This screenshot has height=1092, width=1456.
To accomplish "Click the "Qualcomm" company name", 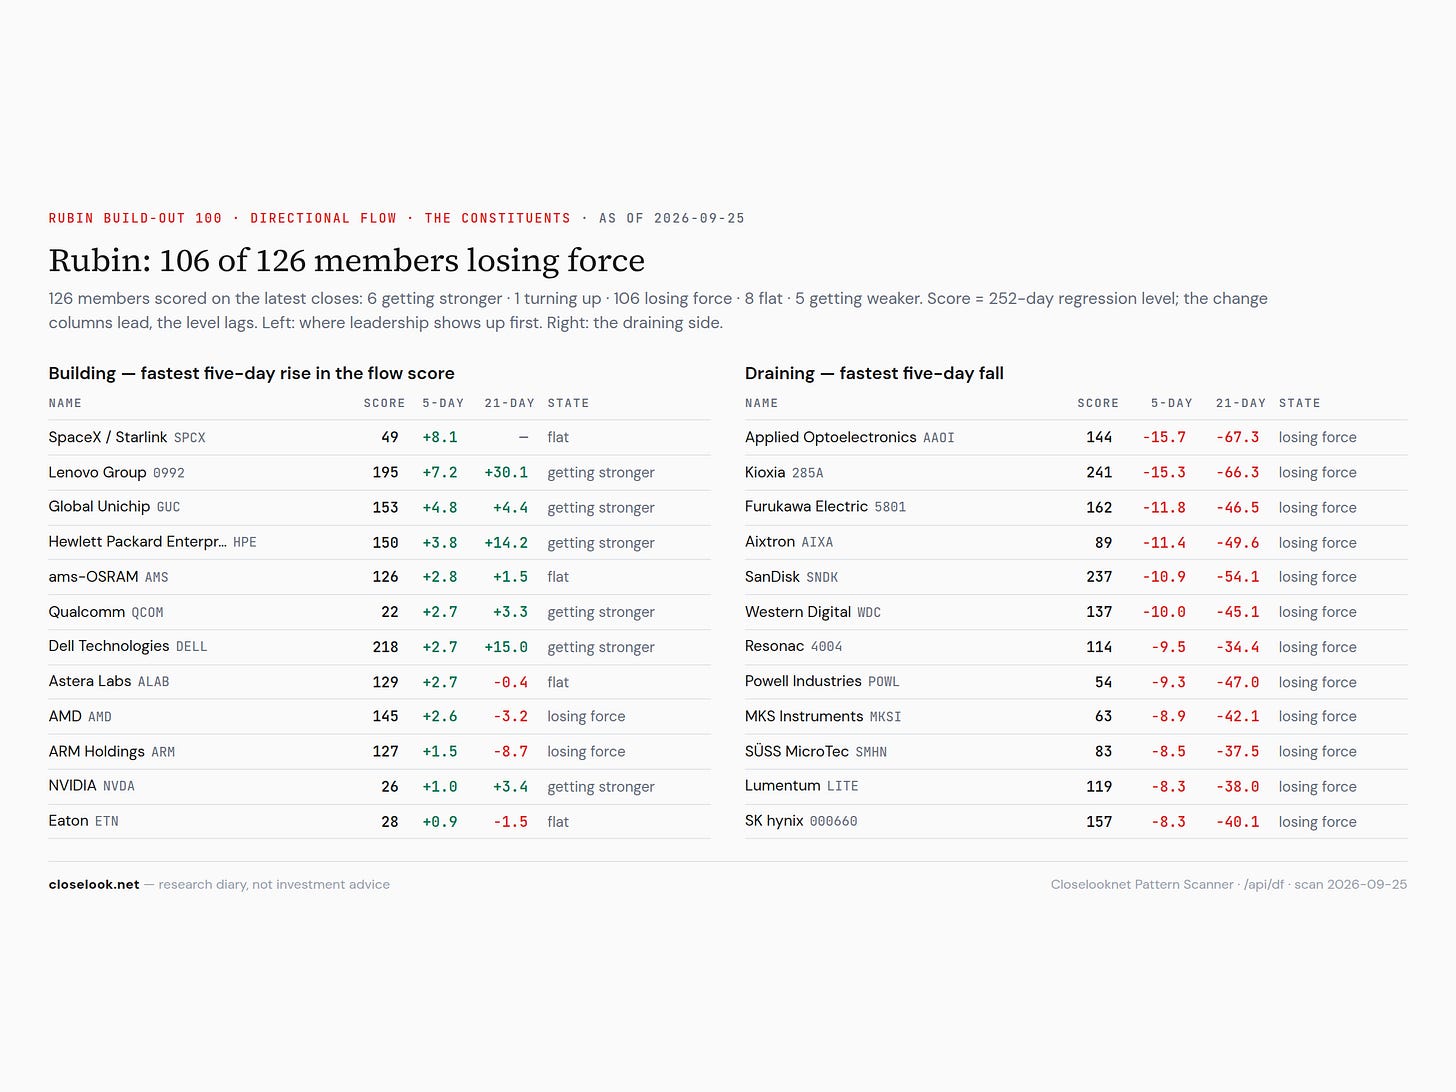I will tap(87, 612).
